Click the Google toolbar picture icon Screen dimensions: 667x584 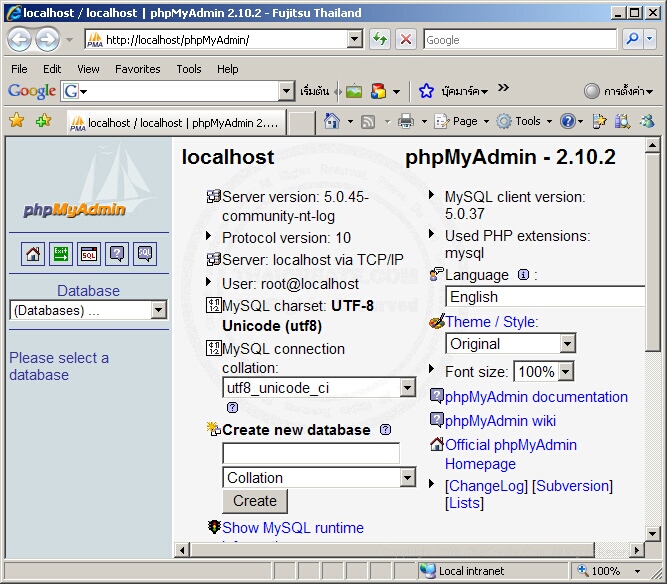(x=353, y=91)
